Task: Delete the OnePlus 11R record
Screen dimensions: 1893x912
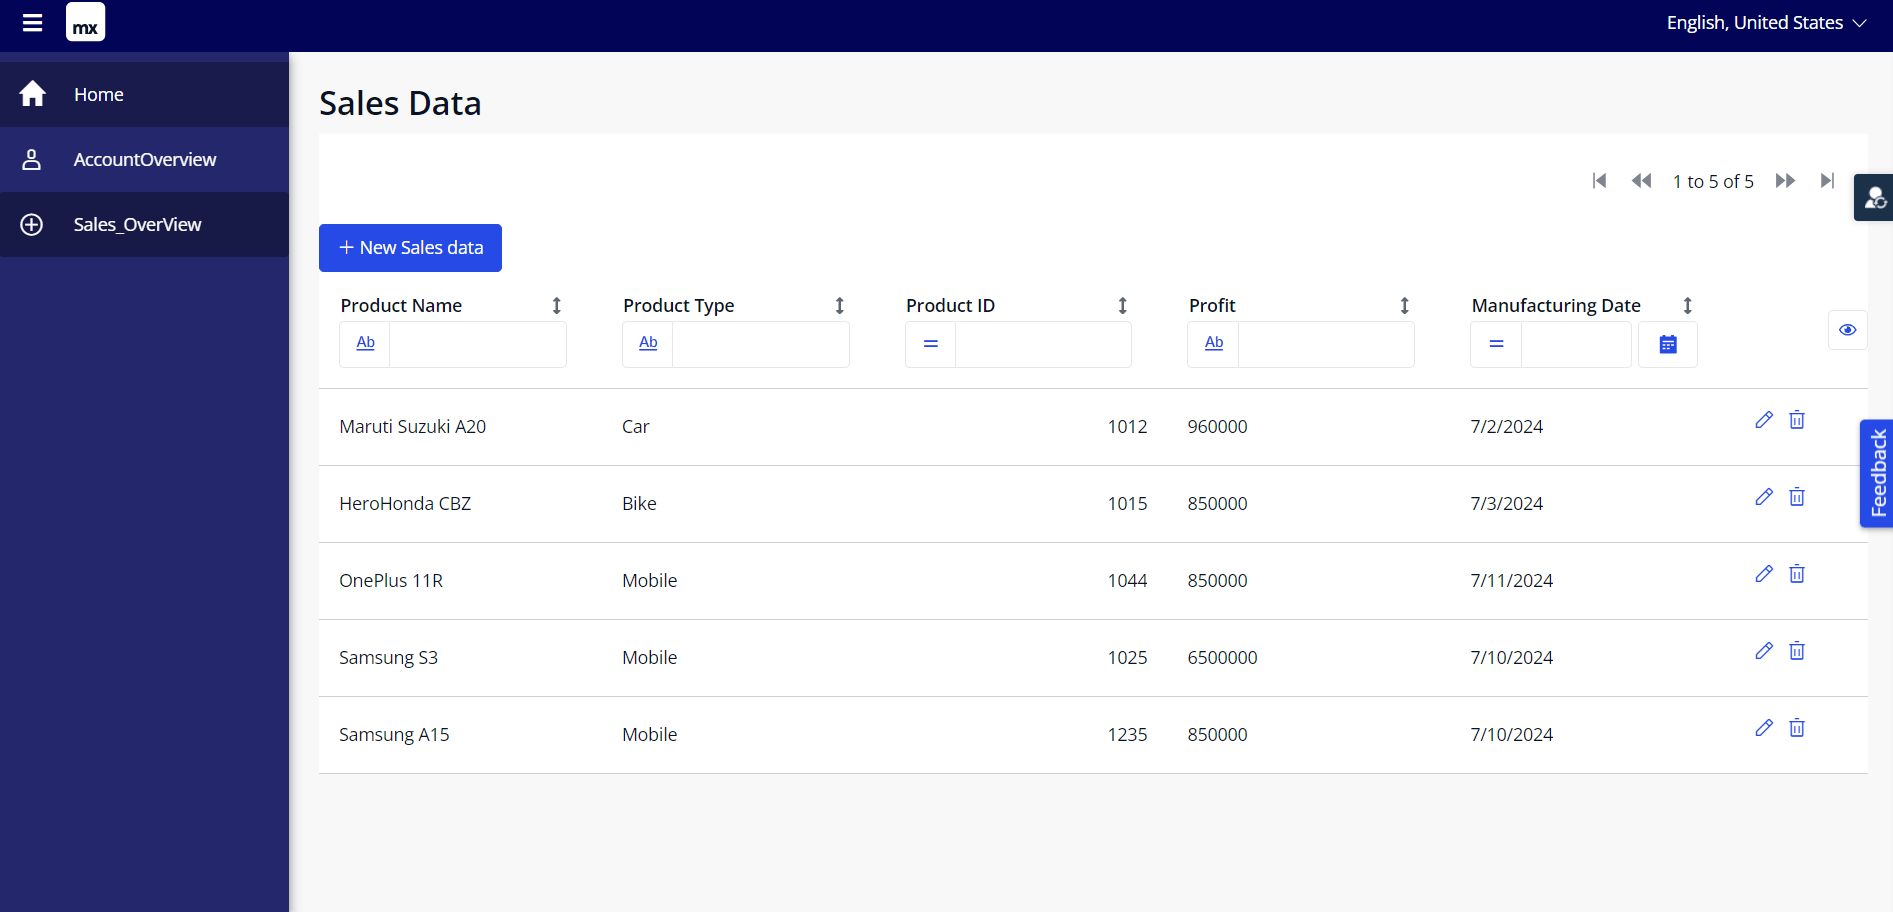Action: (x=1796, y=574)
